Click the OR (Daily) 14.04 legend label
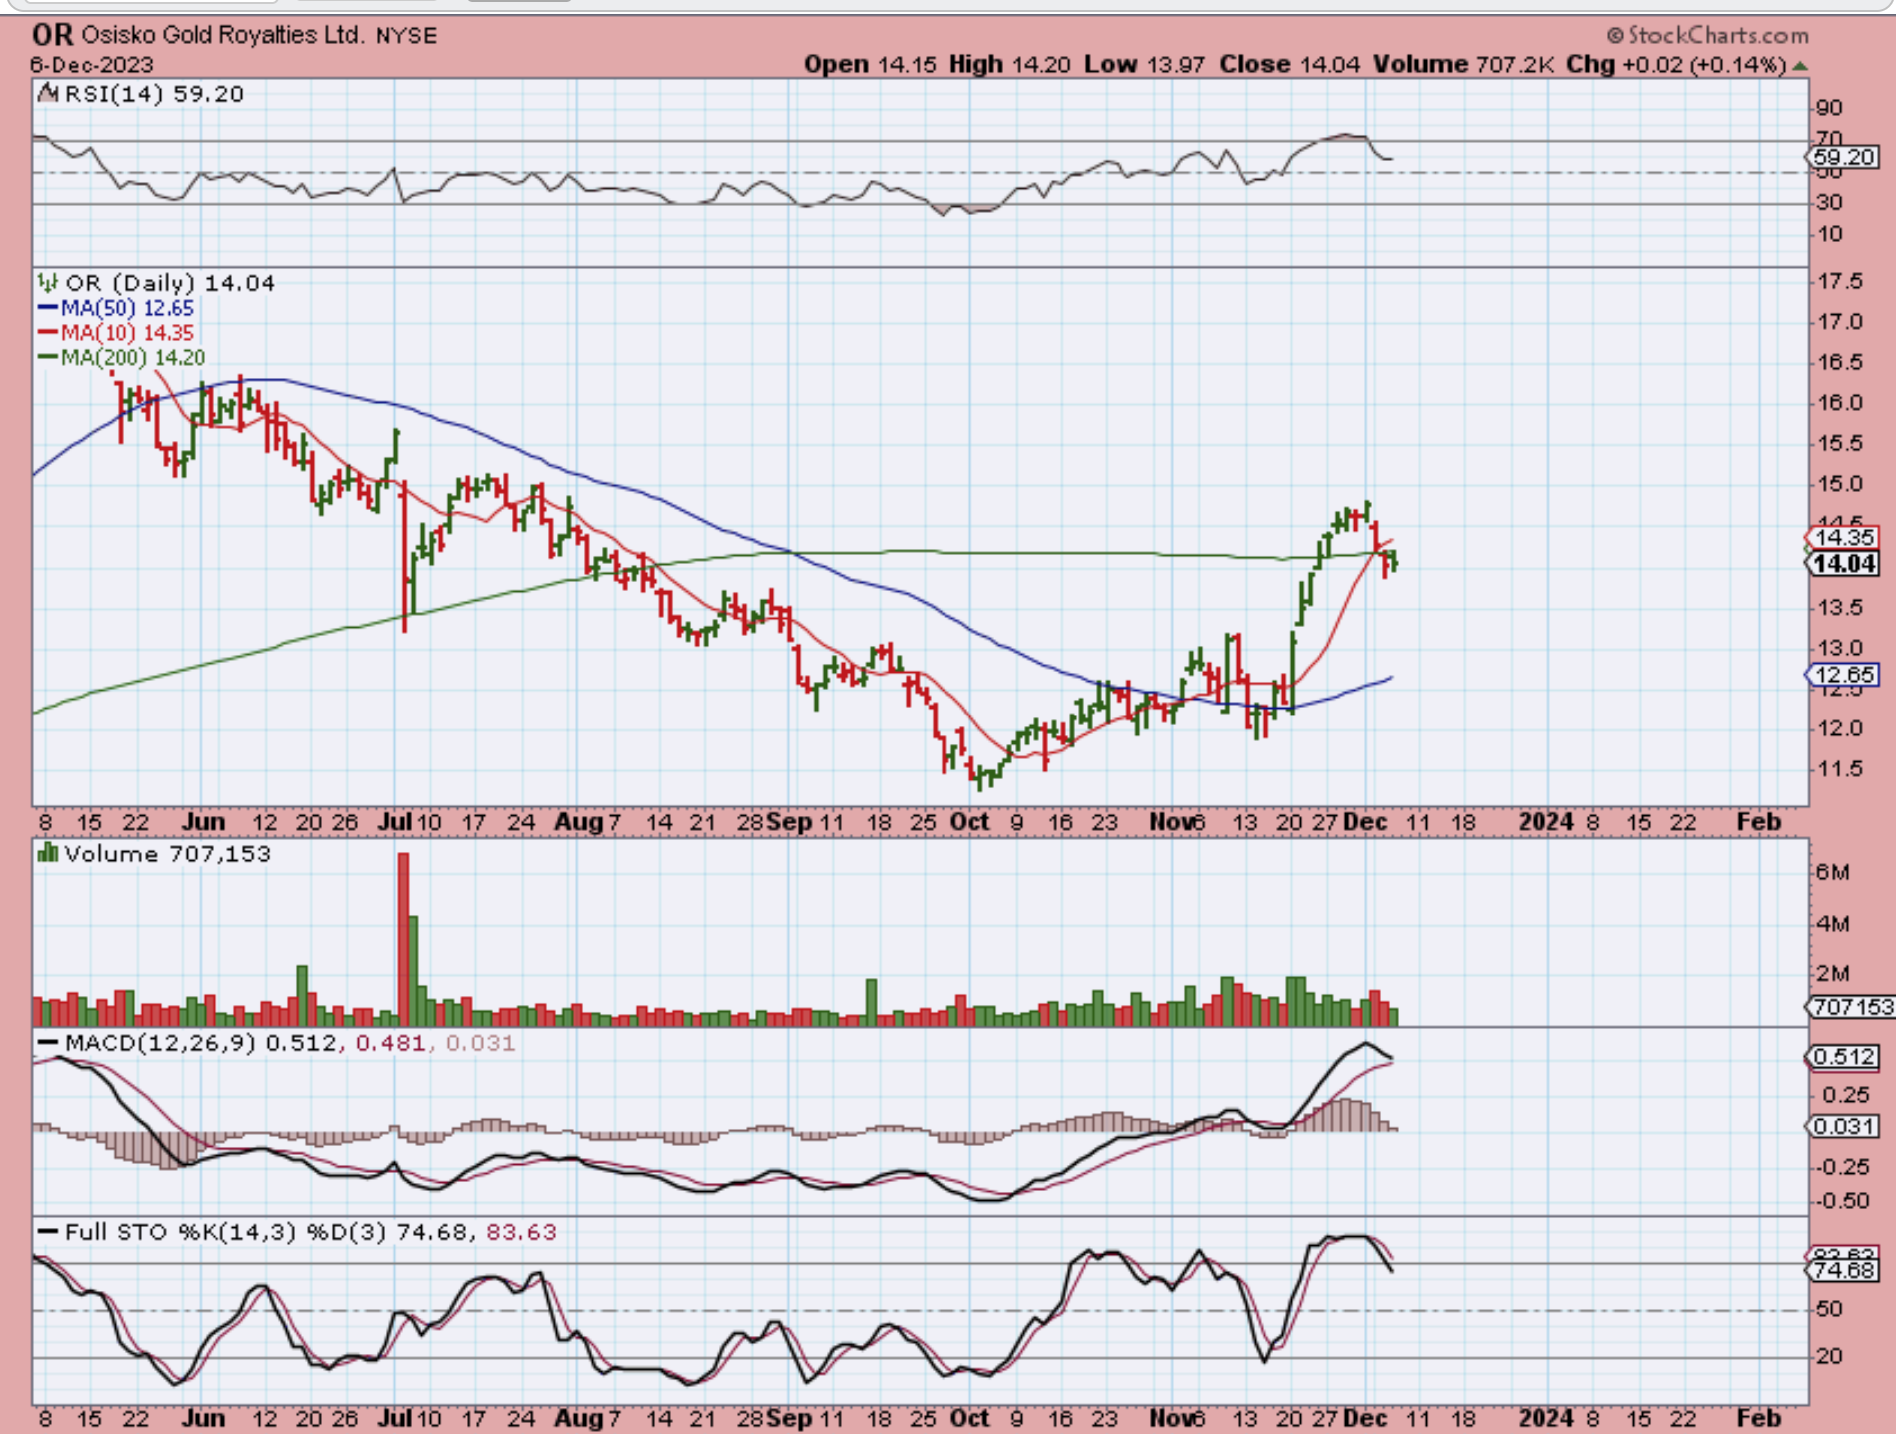Viewport: 1896px width, 1434px height. [x=170, y=283]
